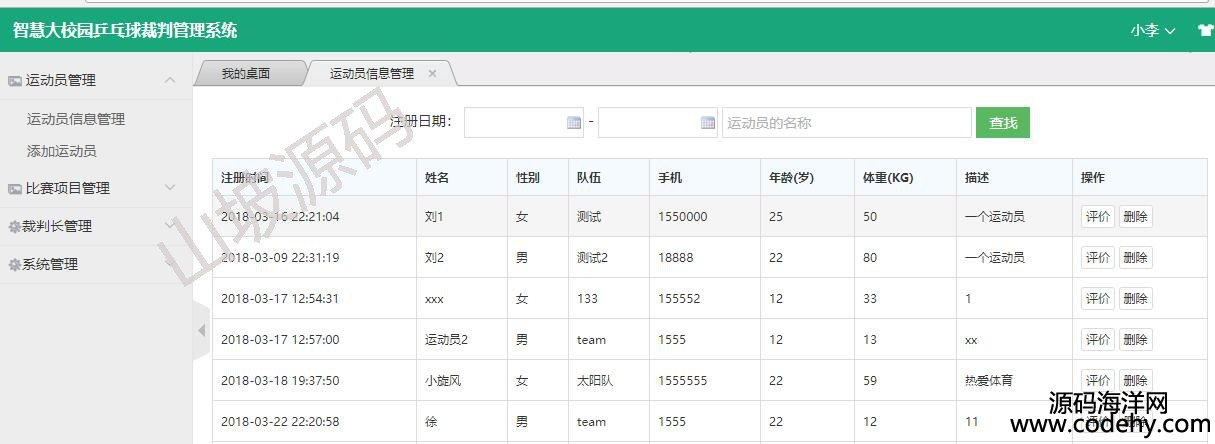Screen dimensions: 1215x444
Task: Open 添加运动员 in the sidebar
Action: pyautogui.click(x=62, y=151)
